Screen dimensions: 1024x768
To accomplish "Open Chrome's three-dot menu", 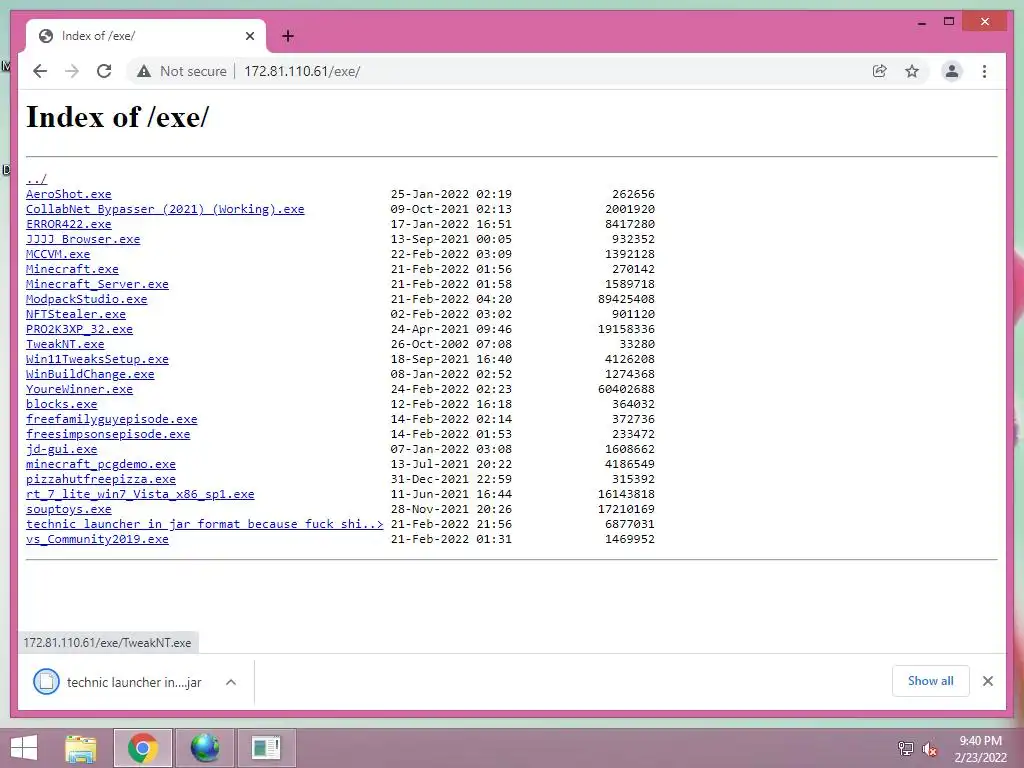I will (x=984, y=71).
